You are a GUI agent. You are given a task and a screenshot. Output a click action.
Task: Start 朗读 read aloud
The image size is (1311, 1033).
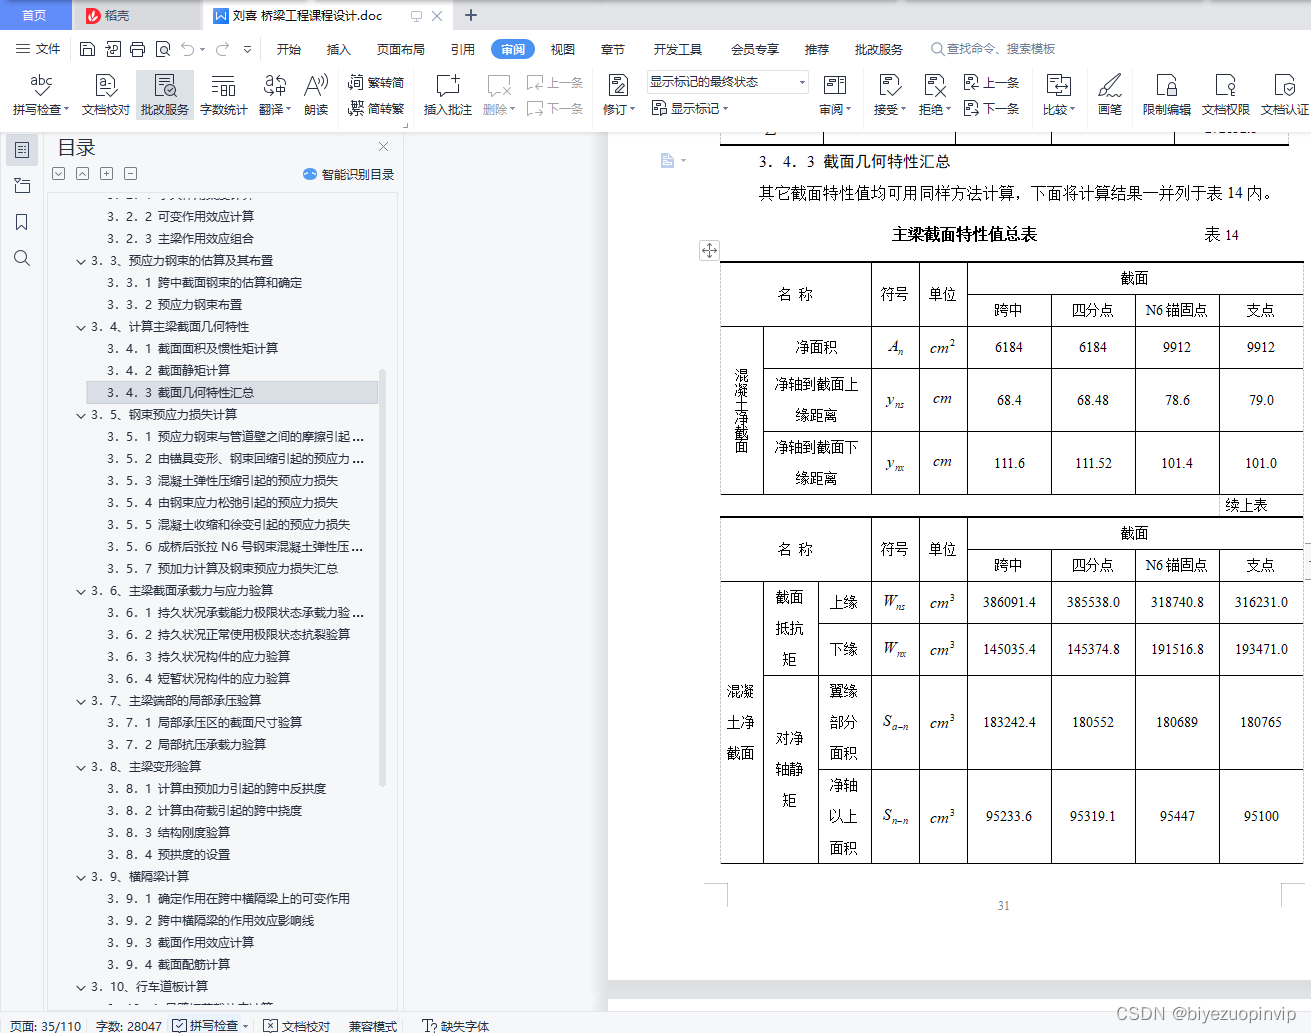tap(316, 95)
